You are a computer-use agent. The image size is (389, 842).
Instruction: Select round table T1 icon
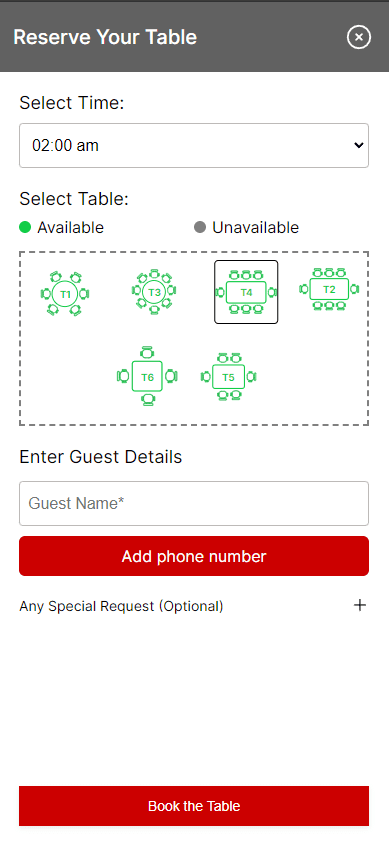65,294
